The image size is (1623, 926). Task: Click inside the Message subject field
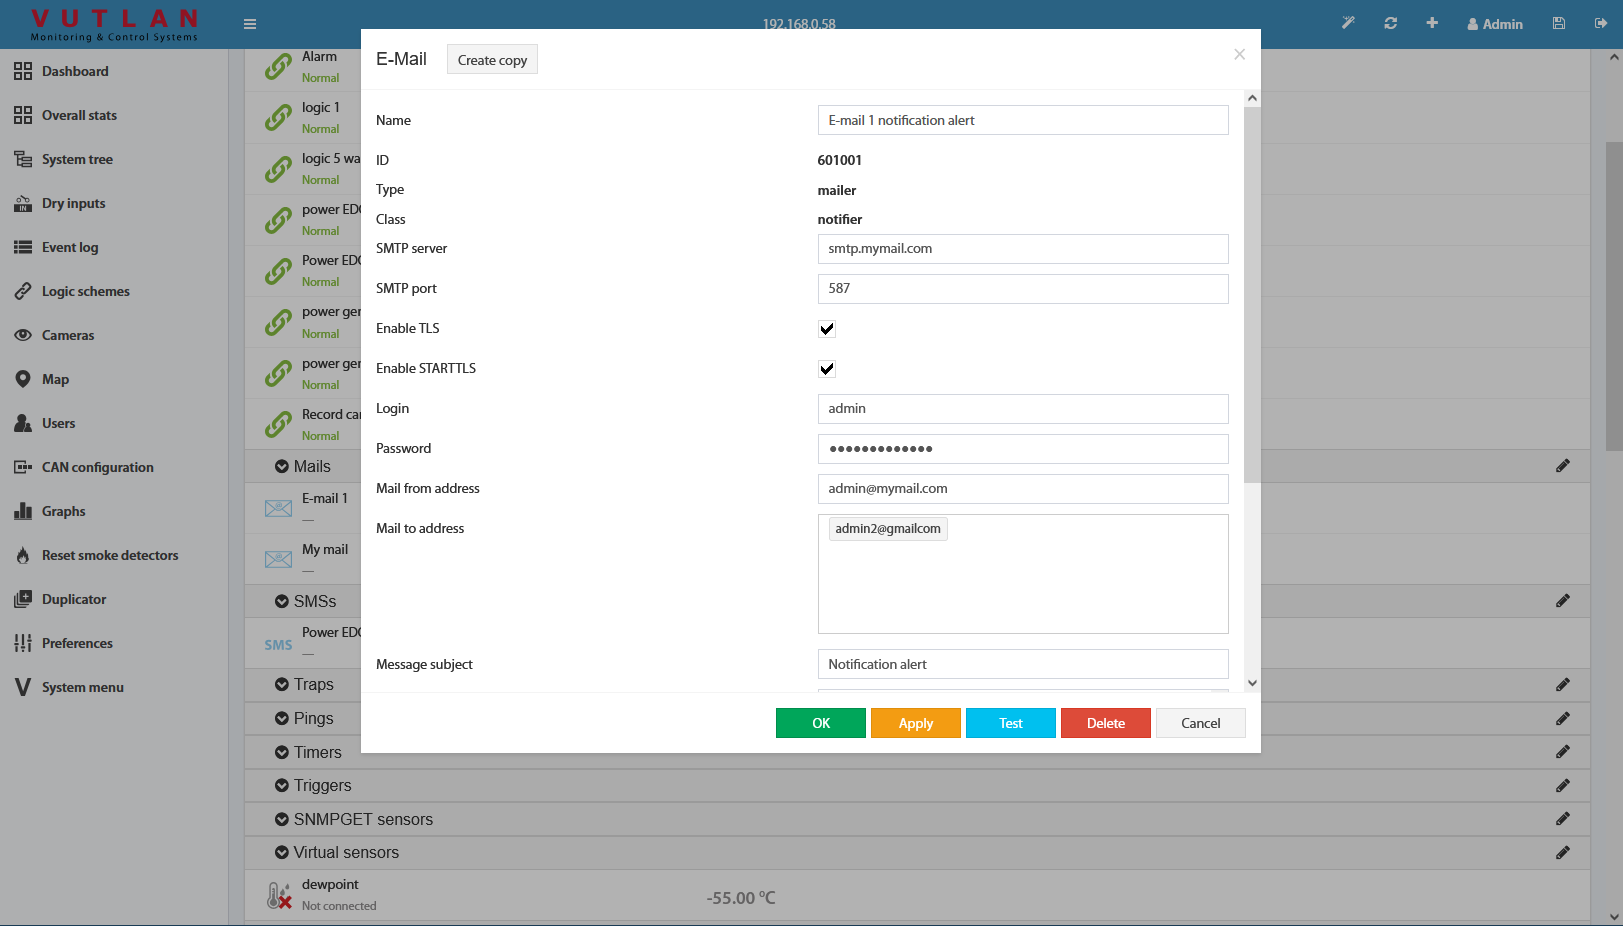click(1022, 663)
